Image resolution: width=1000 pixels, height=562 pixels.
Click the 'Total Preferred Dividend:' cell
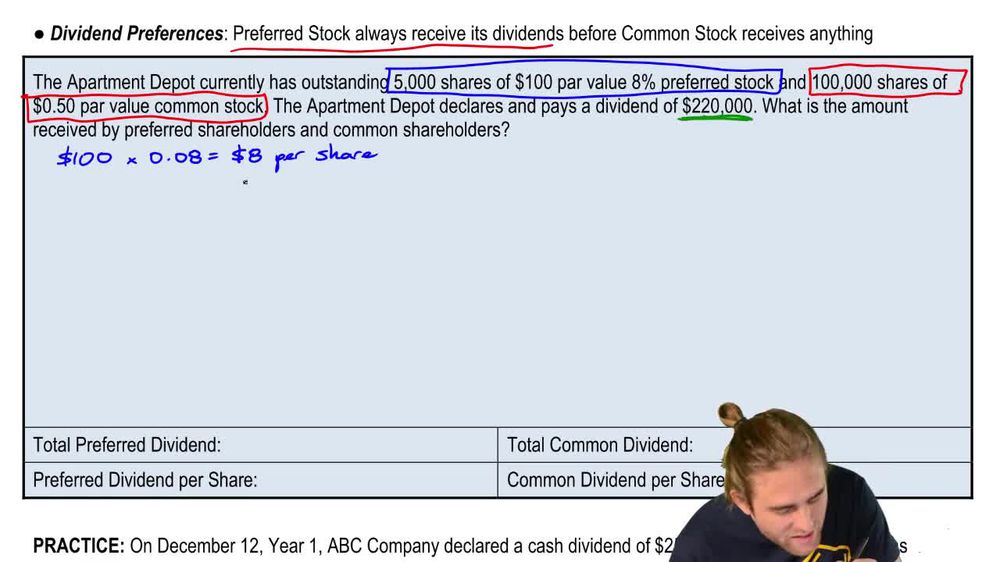point(261,445)
